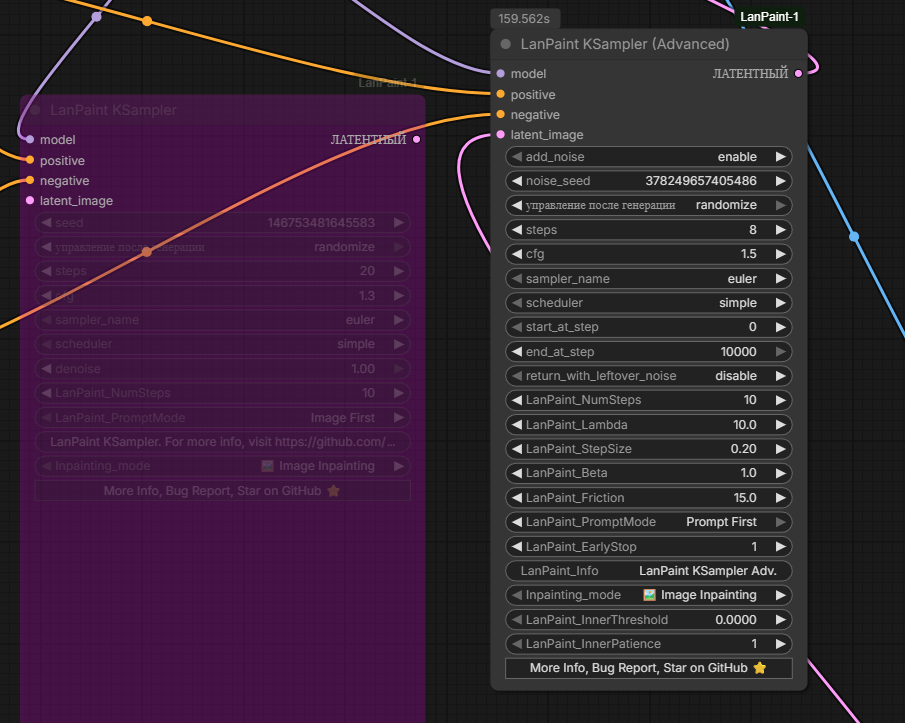Increase LanPaint_NumSteps in Advanced node
Screen dimensions: 905x723
780,400
